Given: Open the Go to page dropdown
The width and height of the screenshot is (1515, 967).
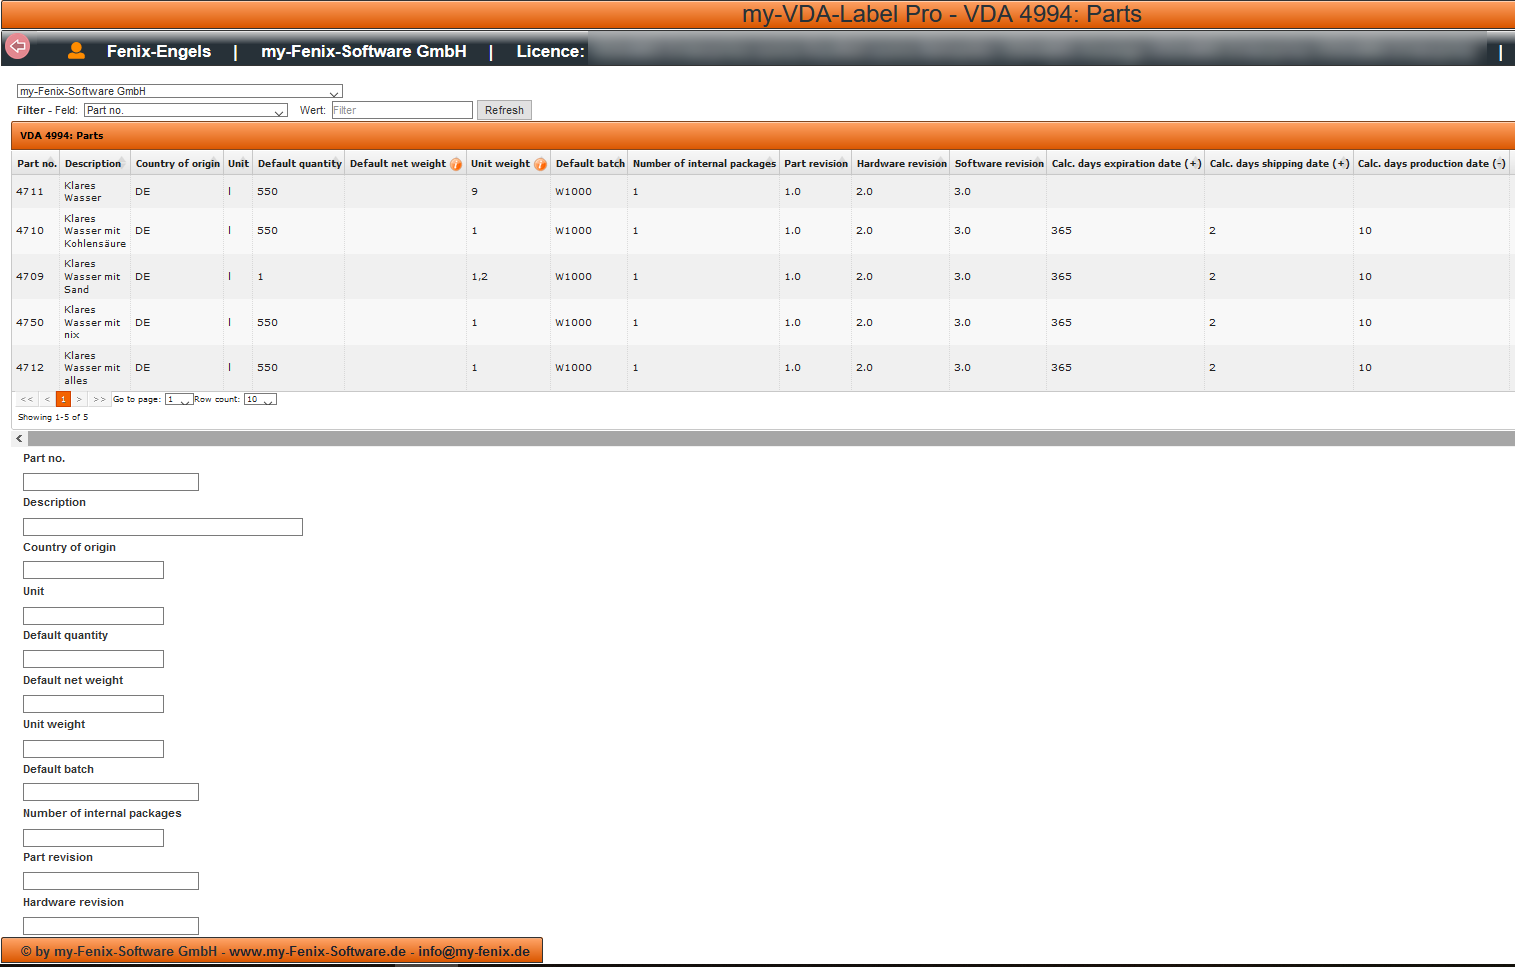Looking at the screenshot, I should [179, 399].
